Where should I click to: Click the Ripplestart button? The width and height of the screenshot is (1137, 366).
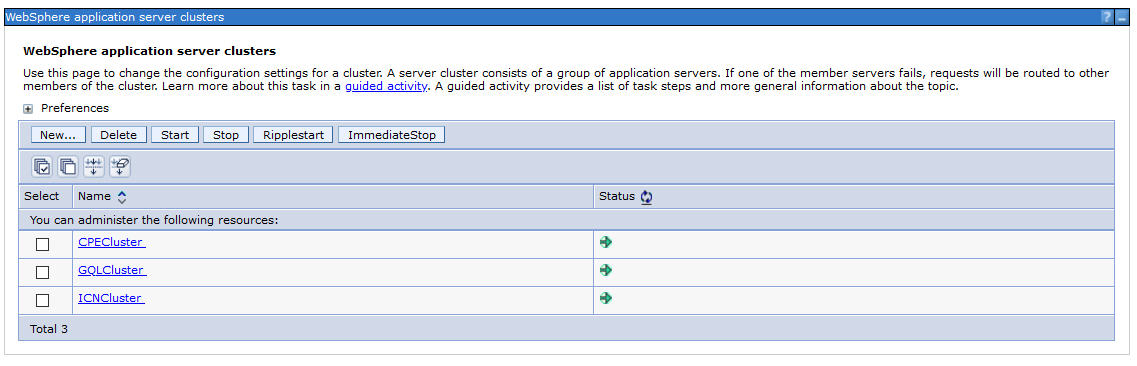[293, 135]
